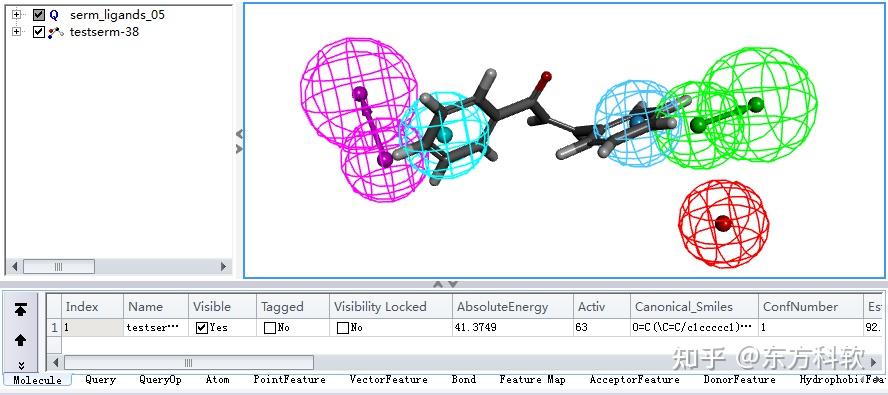Click the move-up arrow icon in table
The image size is (888, 395).
click(x=20, y=340)
